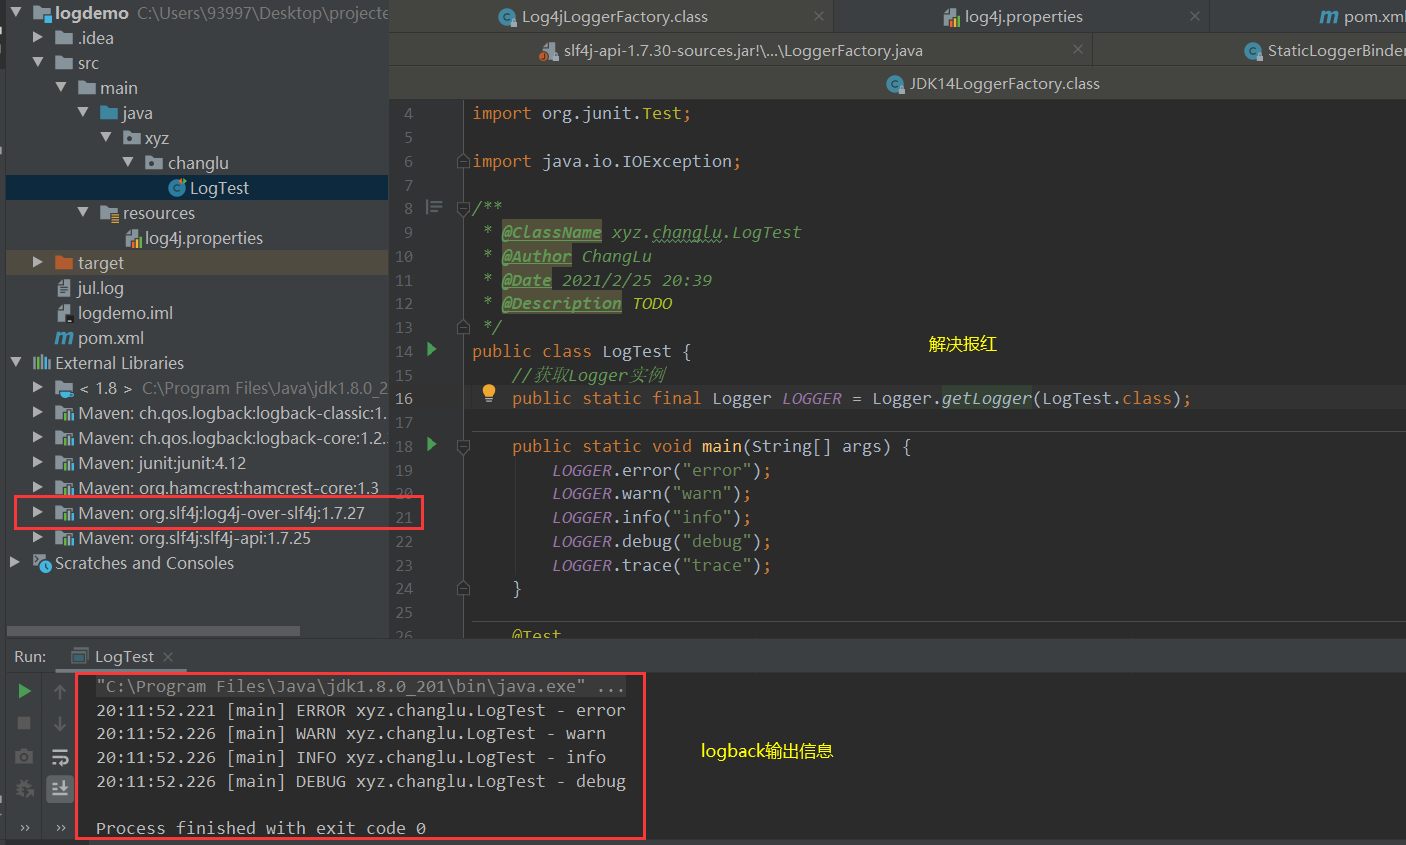This screenshot has width=1406, height=845.
Task: Close the LogTest run tab
Action: point(168,657)
